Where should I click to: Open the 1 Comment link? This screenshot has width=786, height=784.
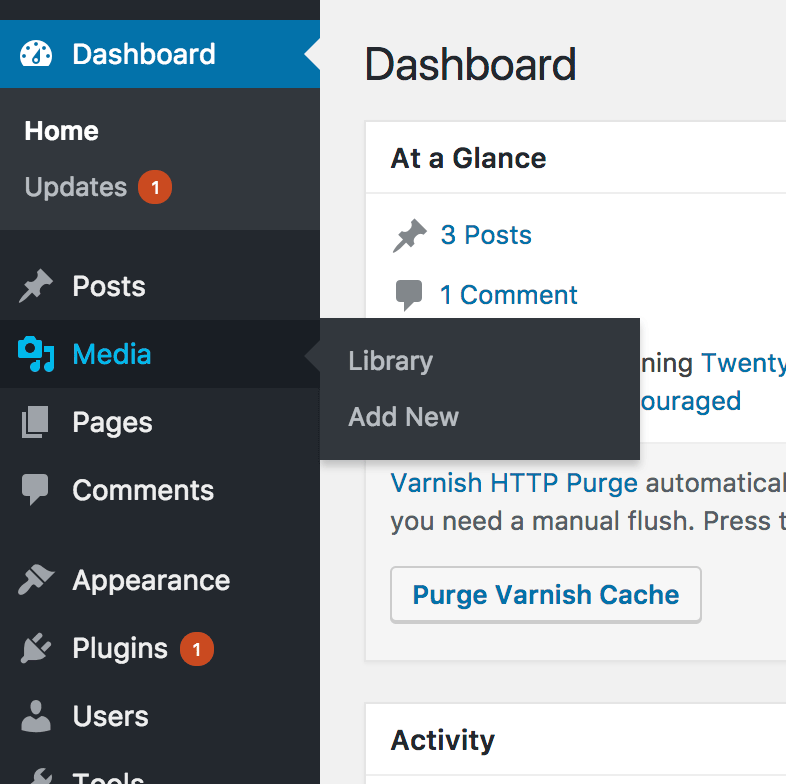coord(508,295)
